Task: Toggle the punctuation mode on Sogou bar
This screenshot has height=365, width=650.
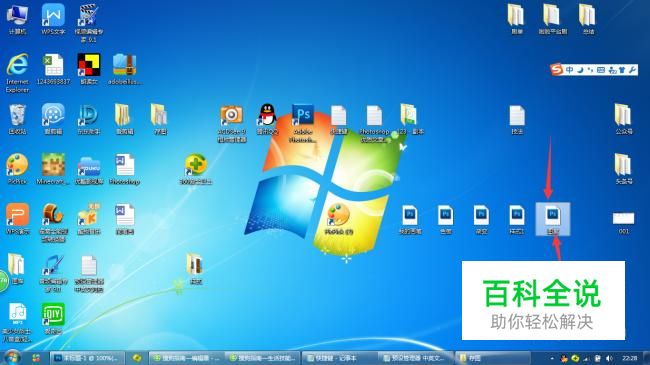Action: [x=591, y=70]
